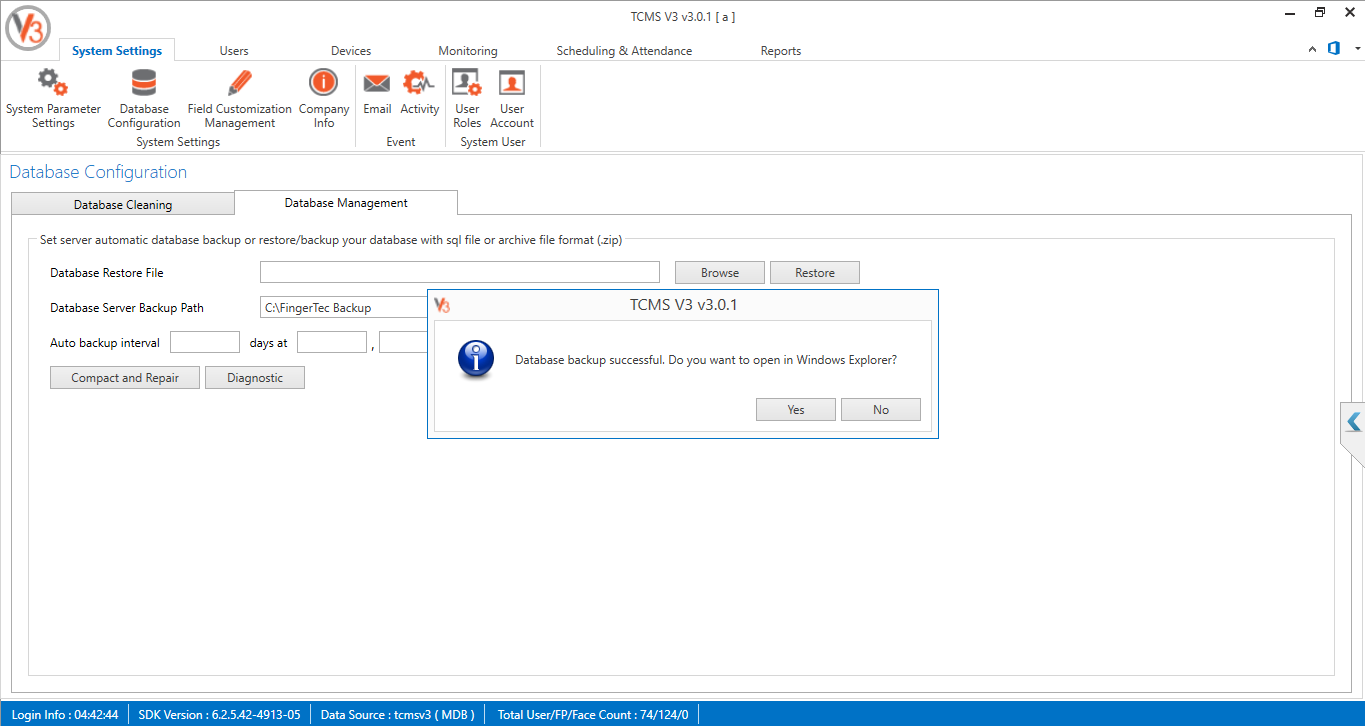
Task: Open User Roles
Action: coord(467,98)
